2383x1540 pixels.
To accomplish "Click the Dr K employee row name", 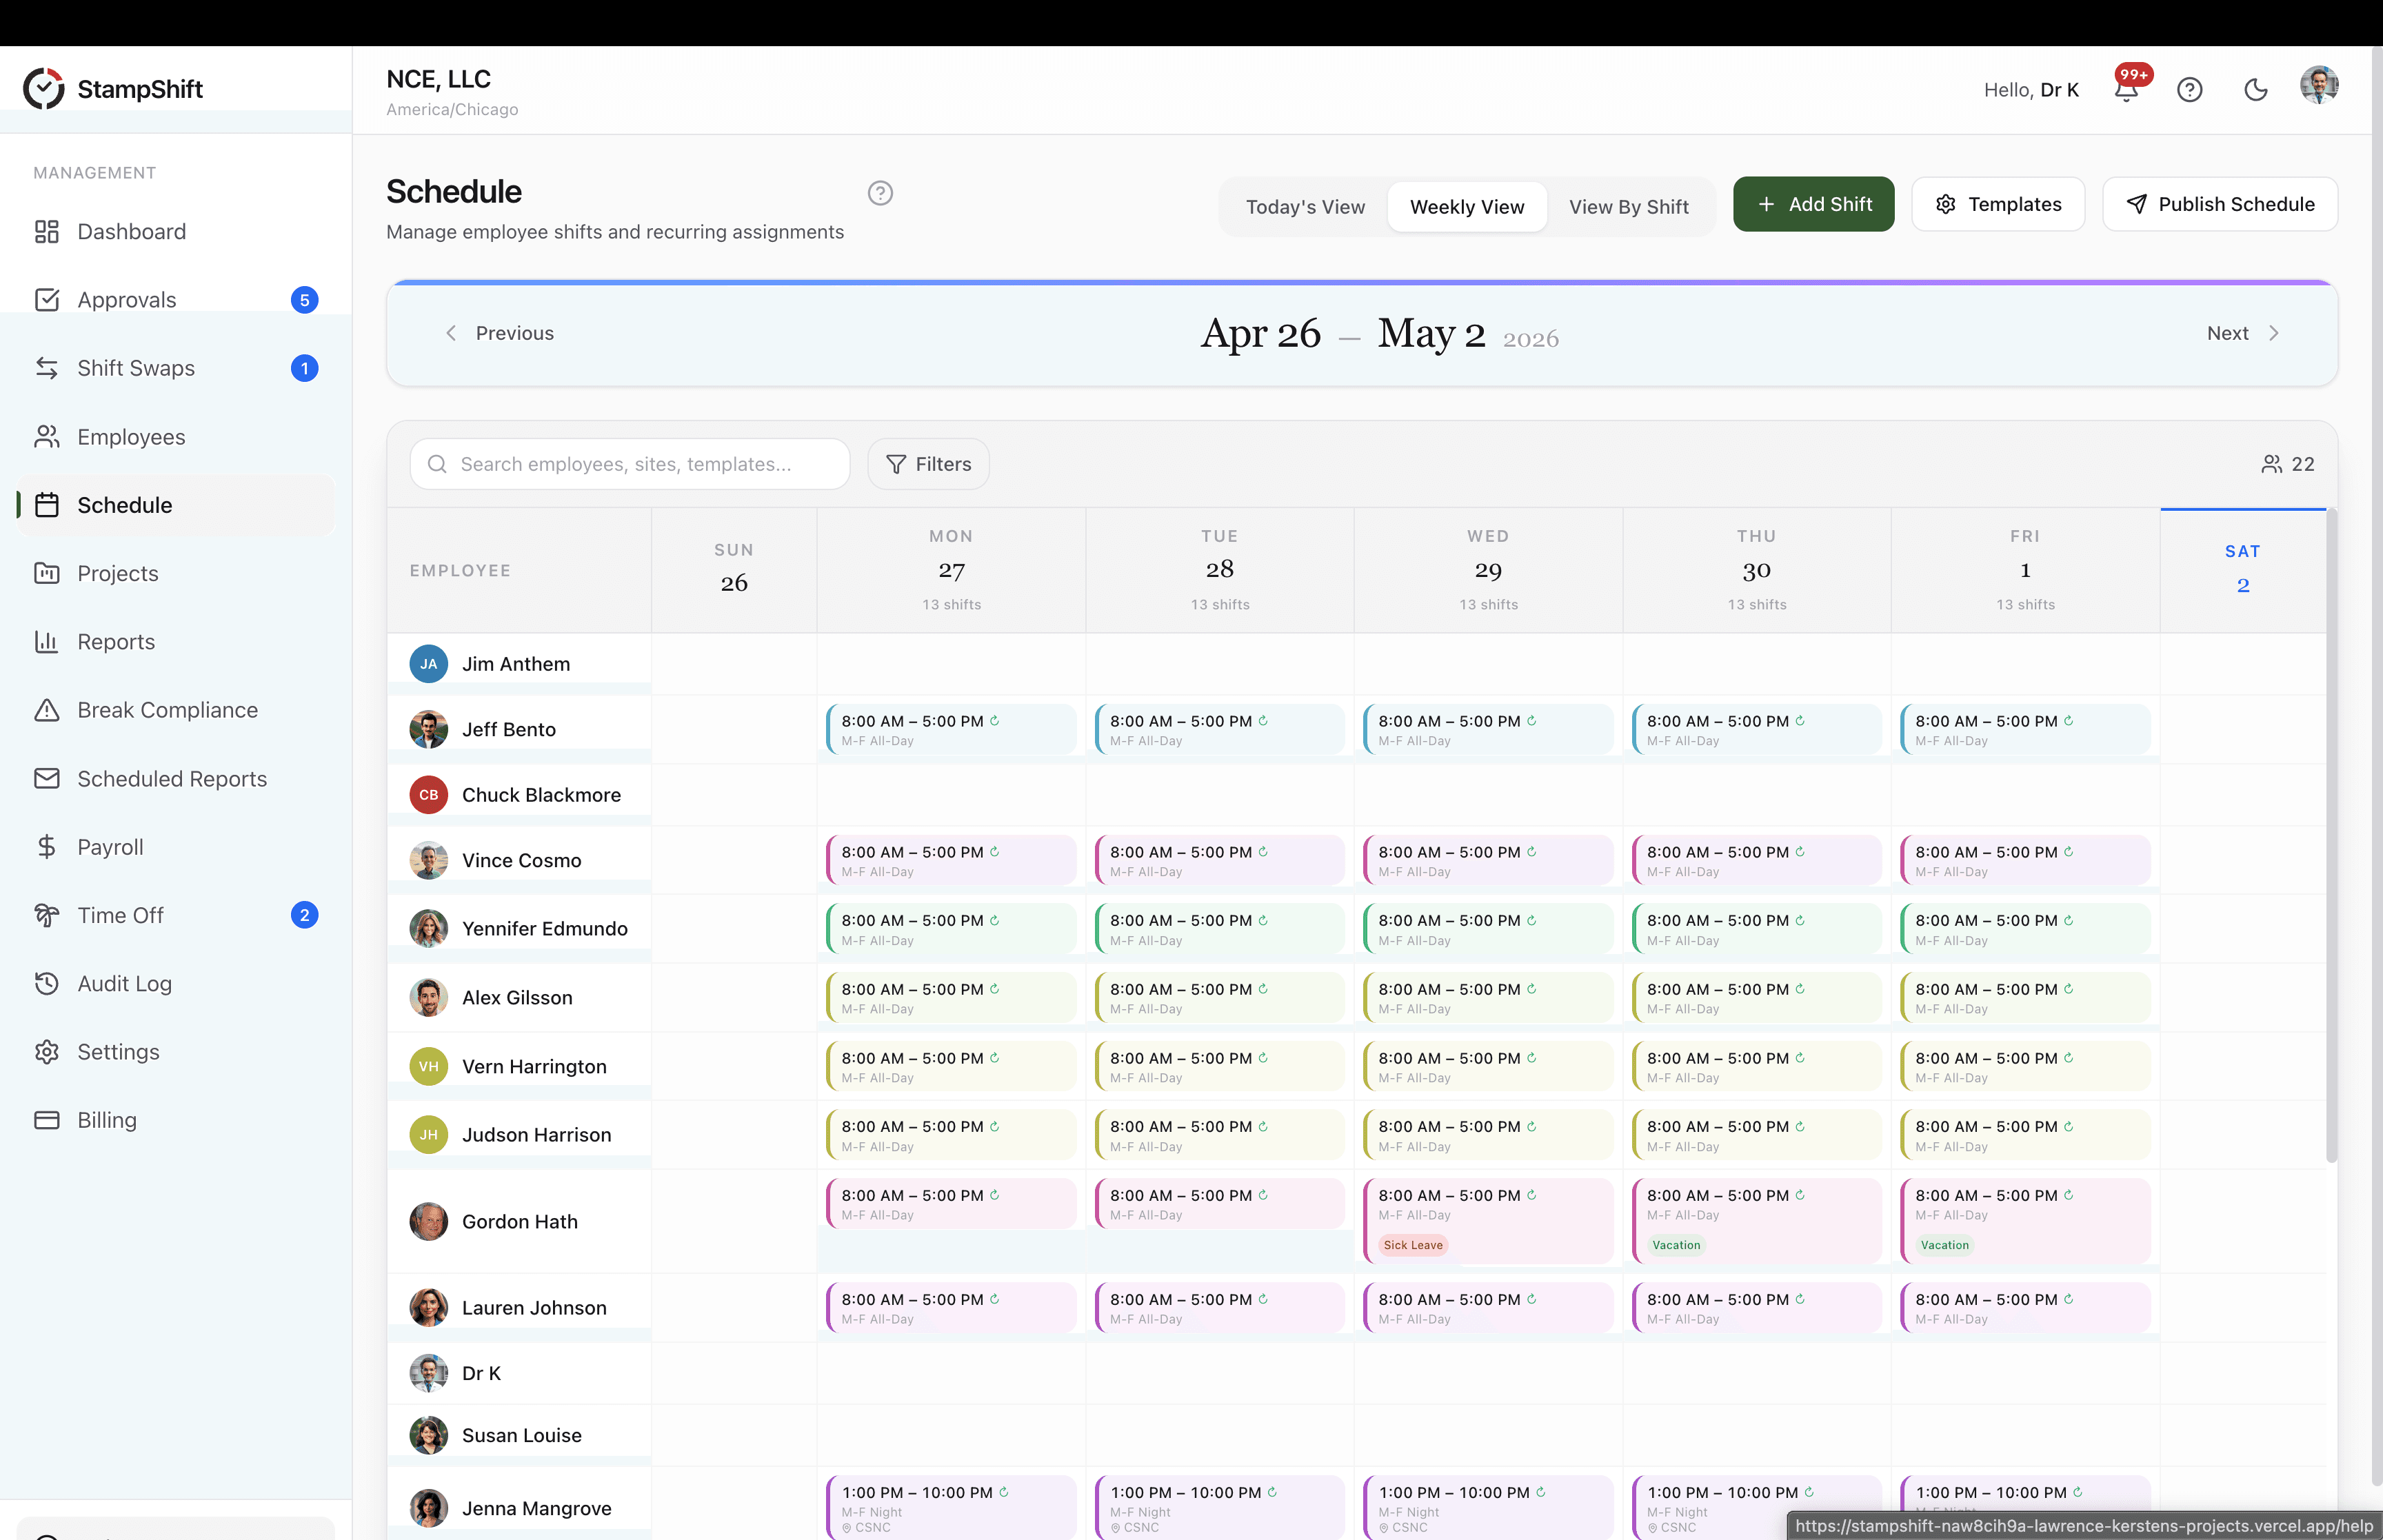I will [x=481, y=1373].
